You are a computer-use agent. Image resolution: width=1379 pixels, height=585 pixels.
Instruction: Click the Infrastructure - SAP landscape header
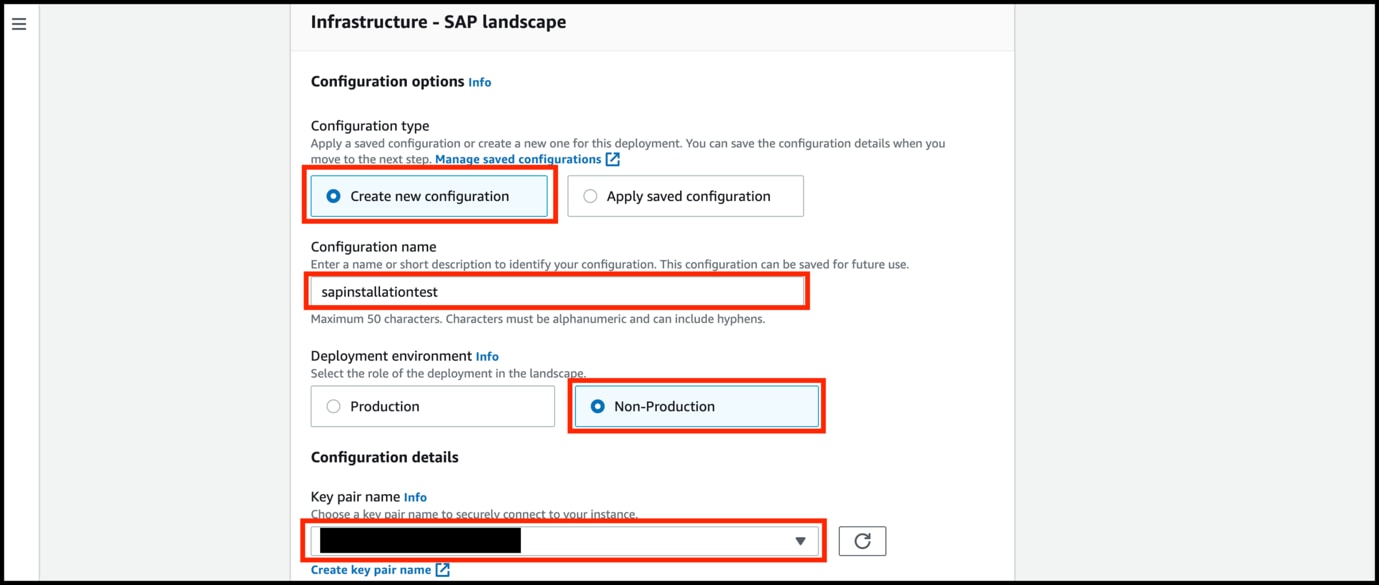(436, 21)
